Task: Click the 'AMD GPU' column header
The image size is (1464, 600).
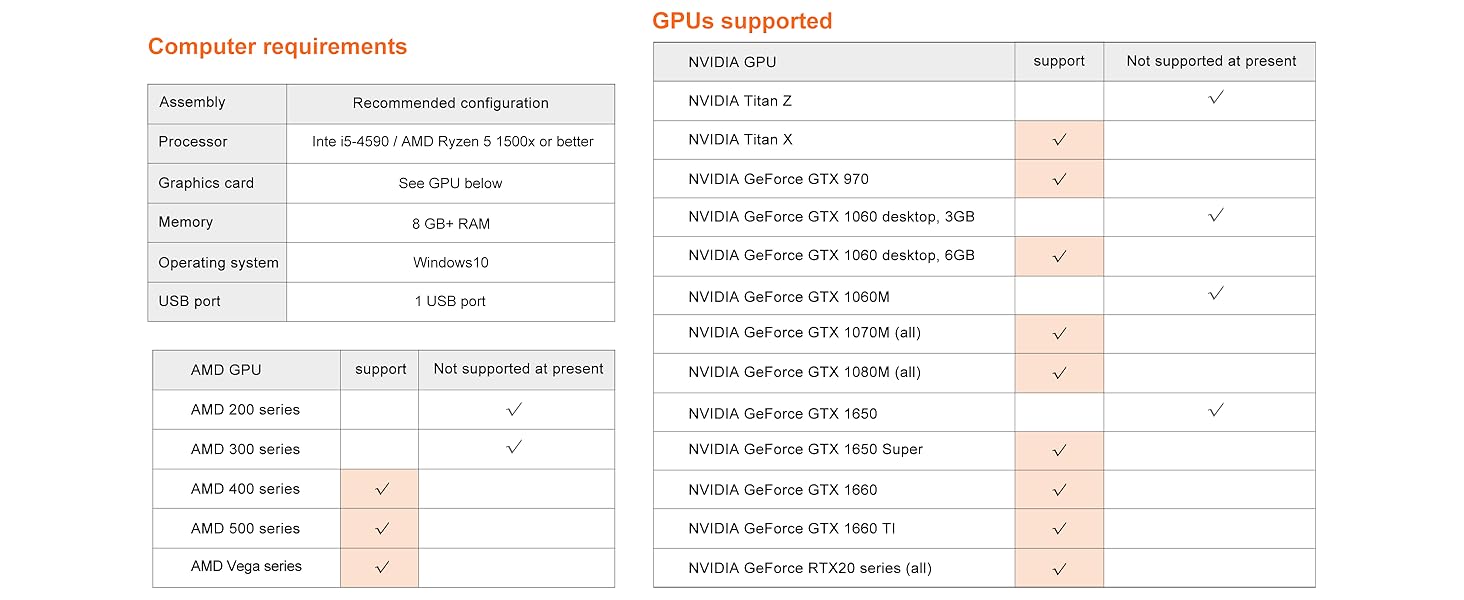Action: [x=226, y=370]
